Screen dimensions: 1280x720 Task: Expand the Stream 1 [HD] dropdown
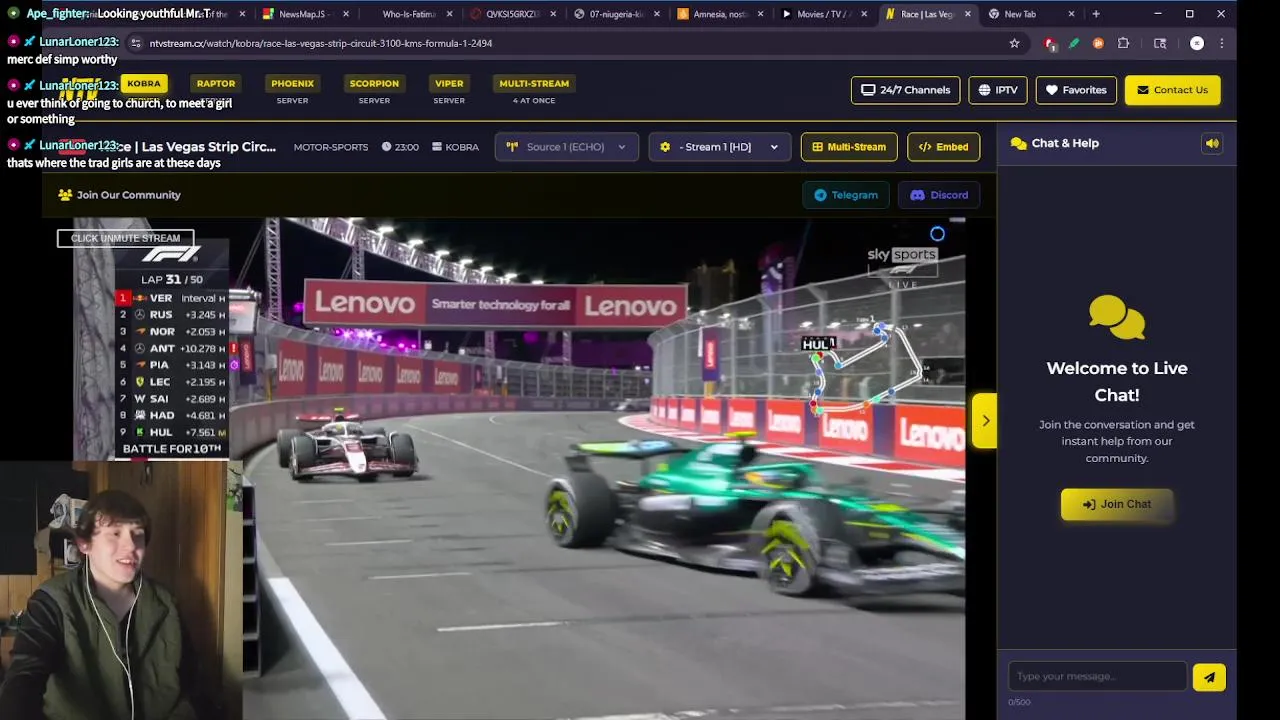click(720, 147)
